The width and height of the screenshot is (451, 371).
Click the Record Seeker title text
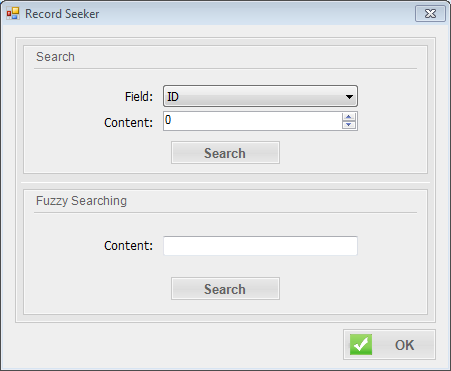coord(62,14)
